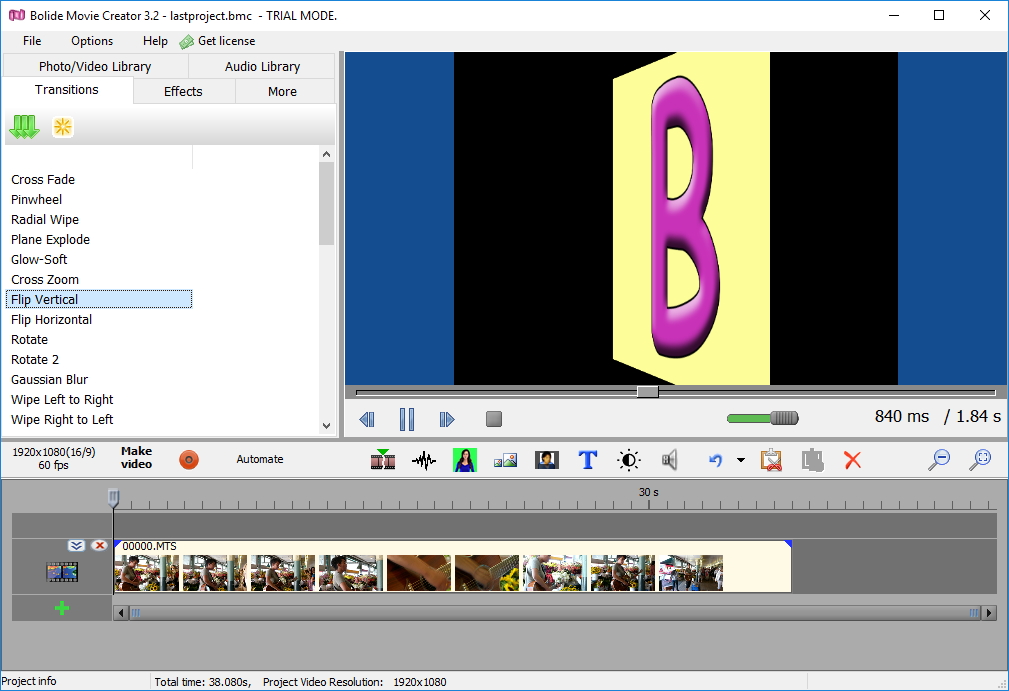Click the orange record button
The height and width of the screenshot is (691, 1009).
coord(189,459)
